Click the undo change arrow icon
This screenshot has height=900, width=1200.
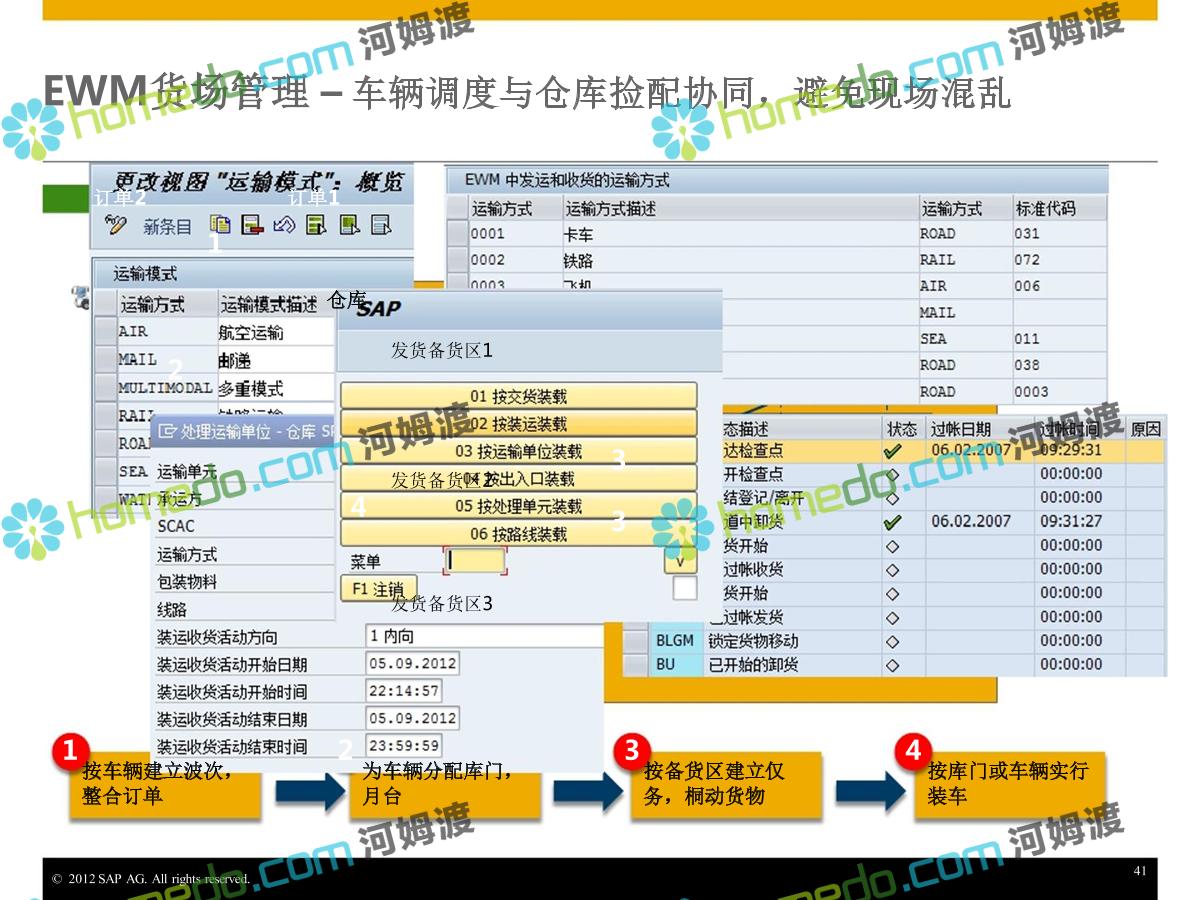283,225
